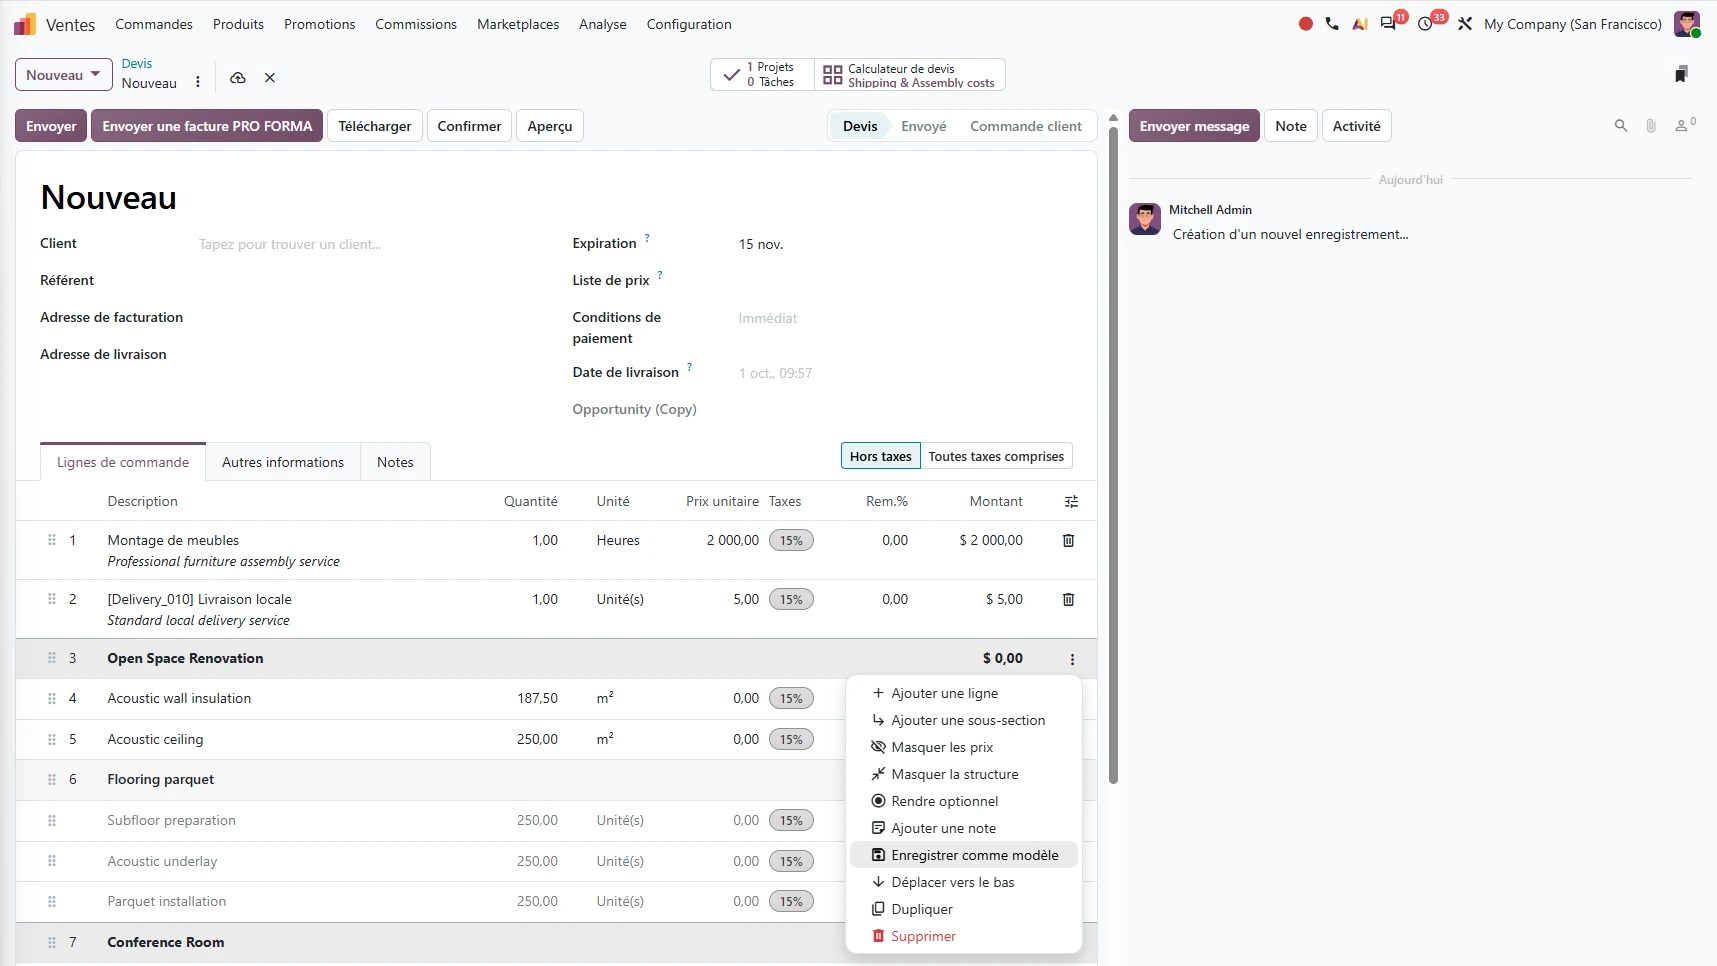Open the AI assistant icon in top bar
The image size is (1717, 966).
(x=1360, y=24)
